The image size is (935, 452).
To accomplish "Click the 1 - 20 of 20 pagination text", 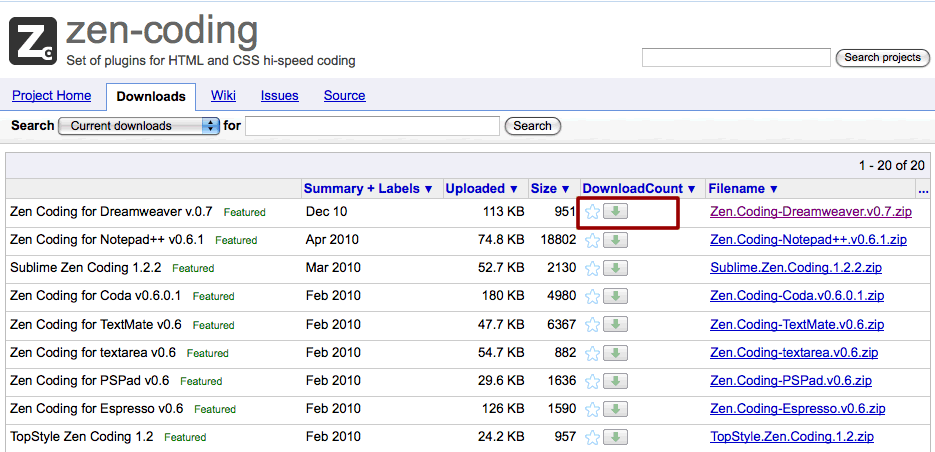I will coord(892,165).
